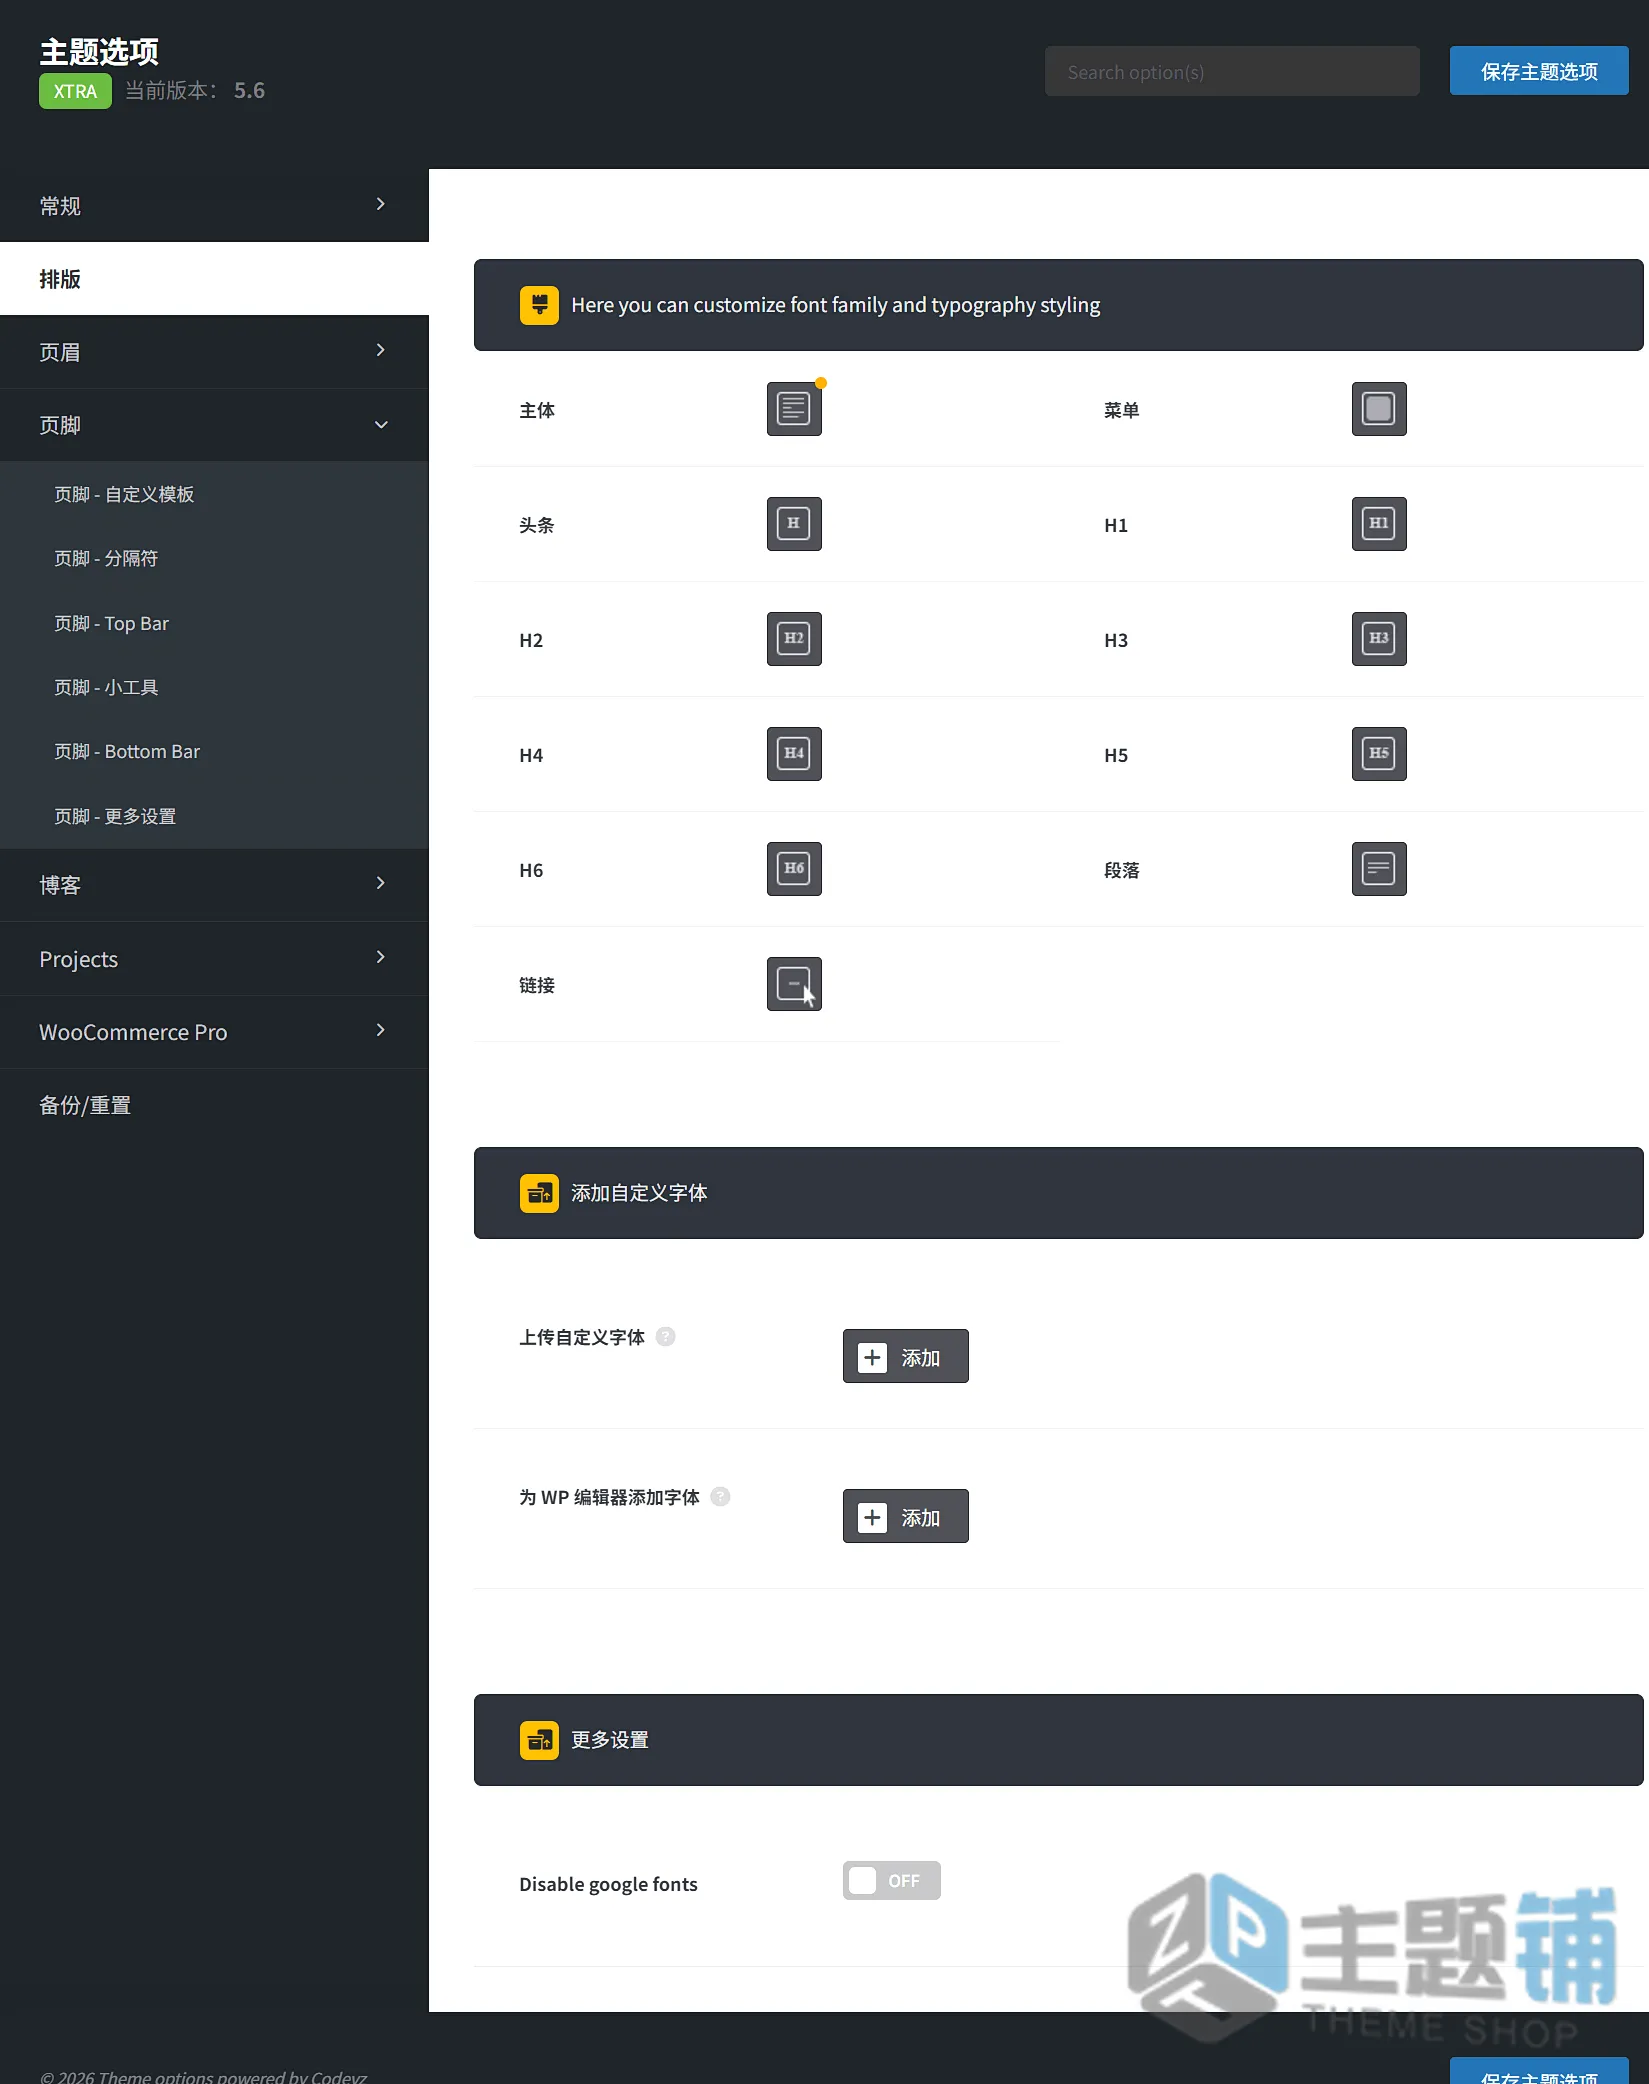Collapse the 页脚 sidebar section
Screen dimensions: 1649x2084
[x=214, y=425]
